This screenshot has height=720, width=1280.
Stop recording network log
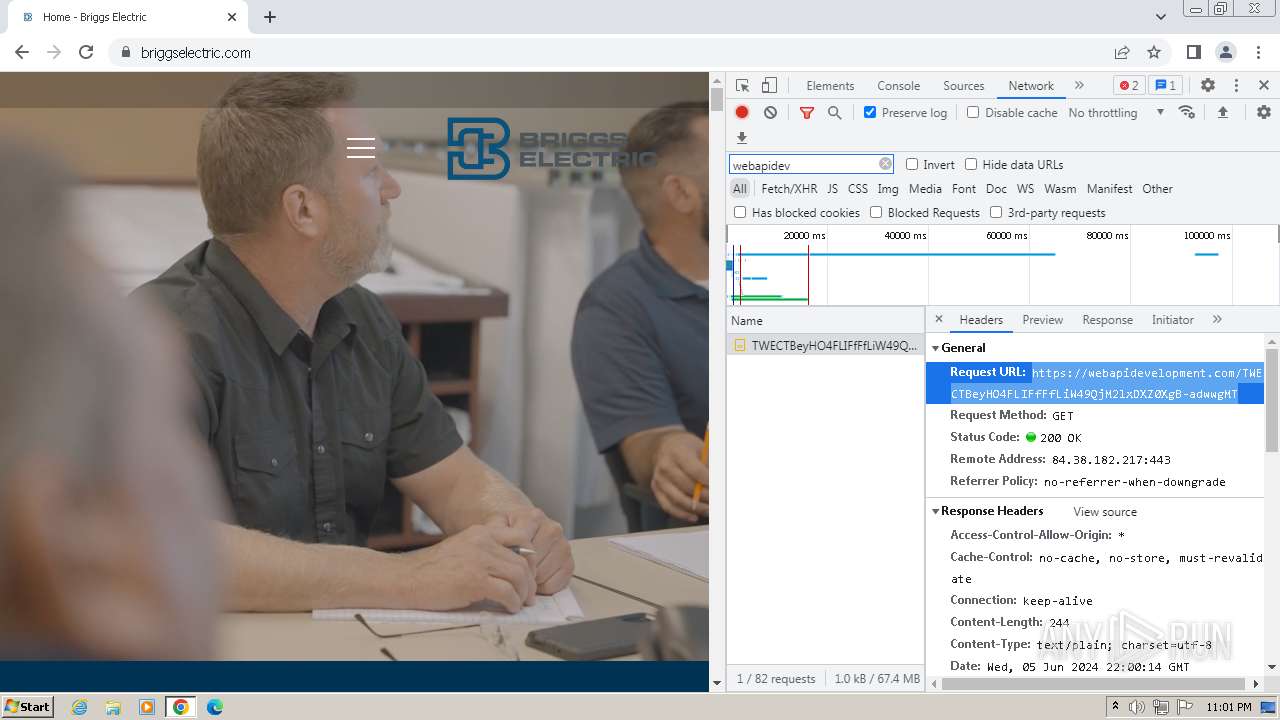coord(742,113)
